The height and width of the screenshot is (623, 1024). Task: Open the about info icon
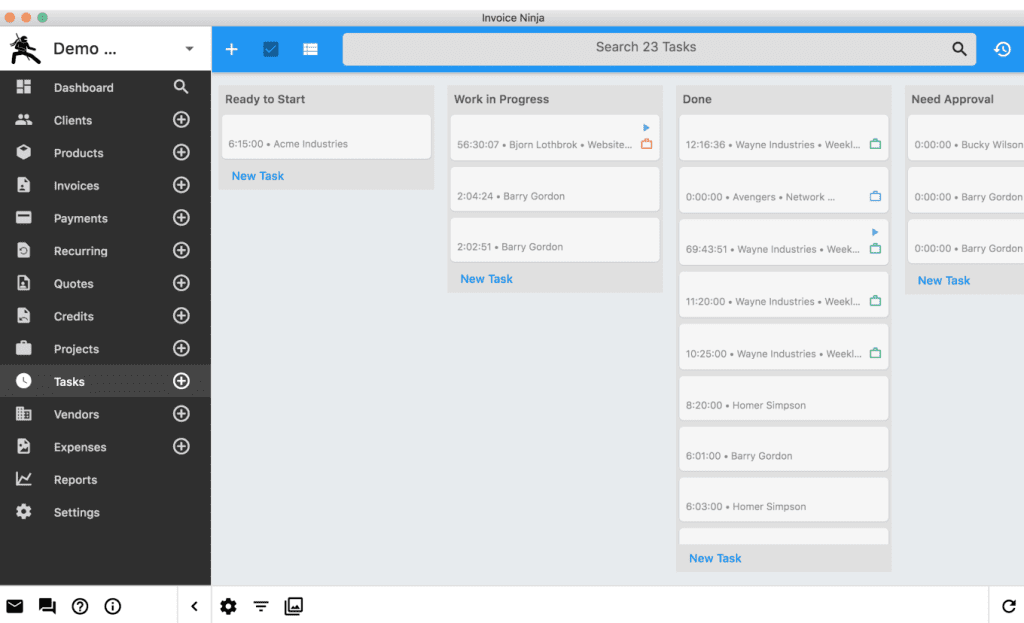112,606
